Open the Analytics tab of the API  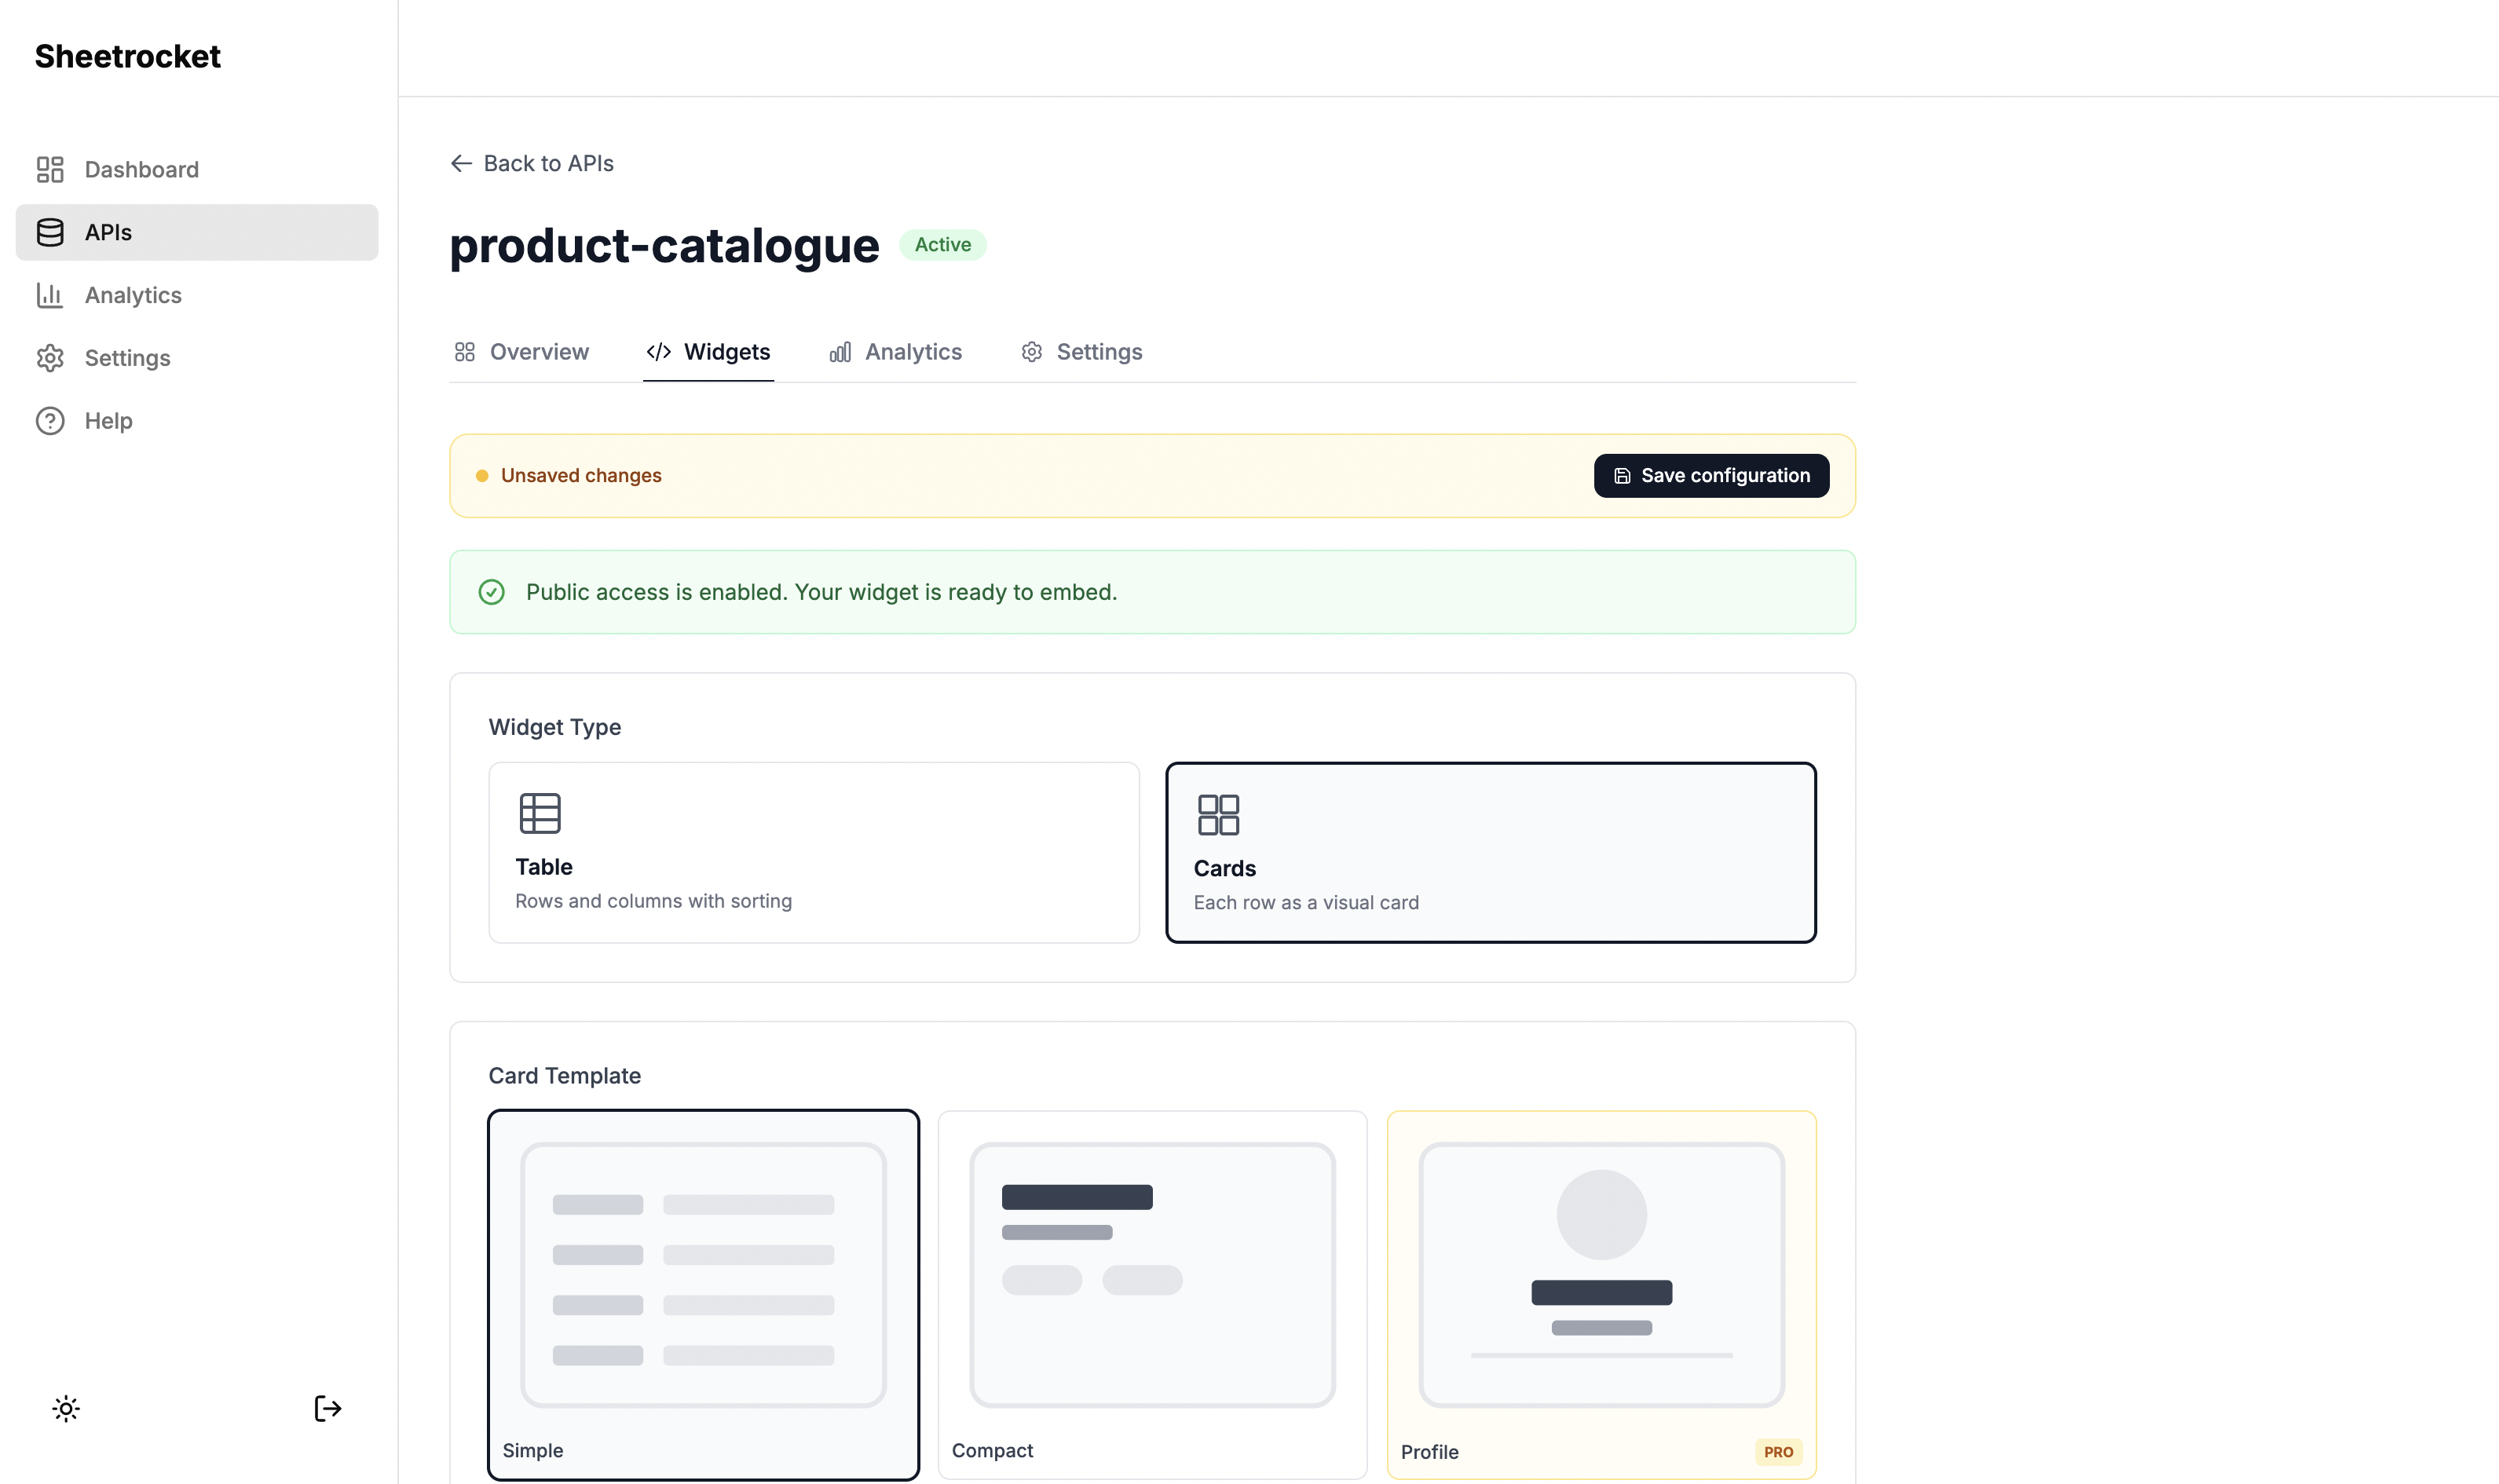click(x=896, y=352)
